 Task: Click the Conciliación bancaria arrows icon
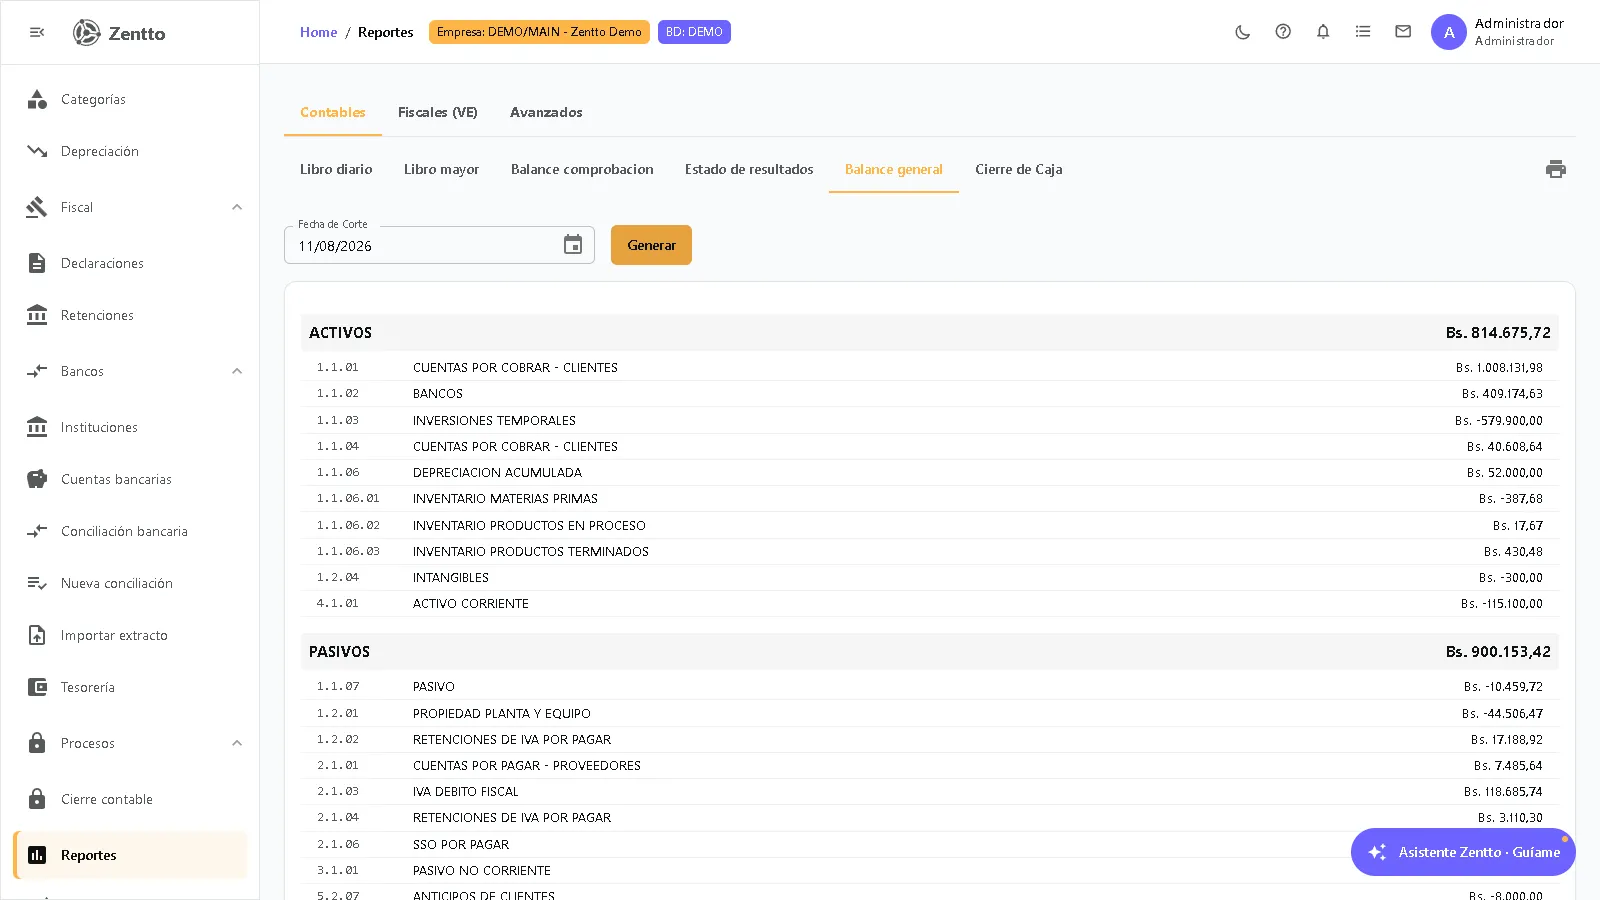pyautogui.click(x=37, y=531)
